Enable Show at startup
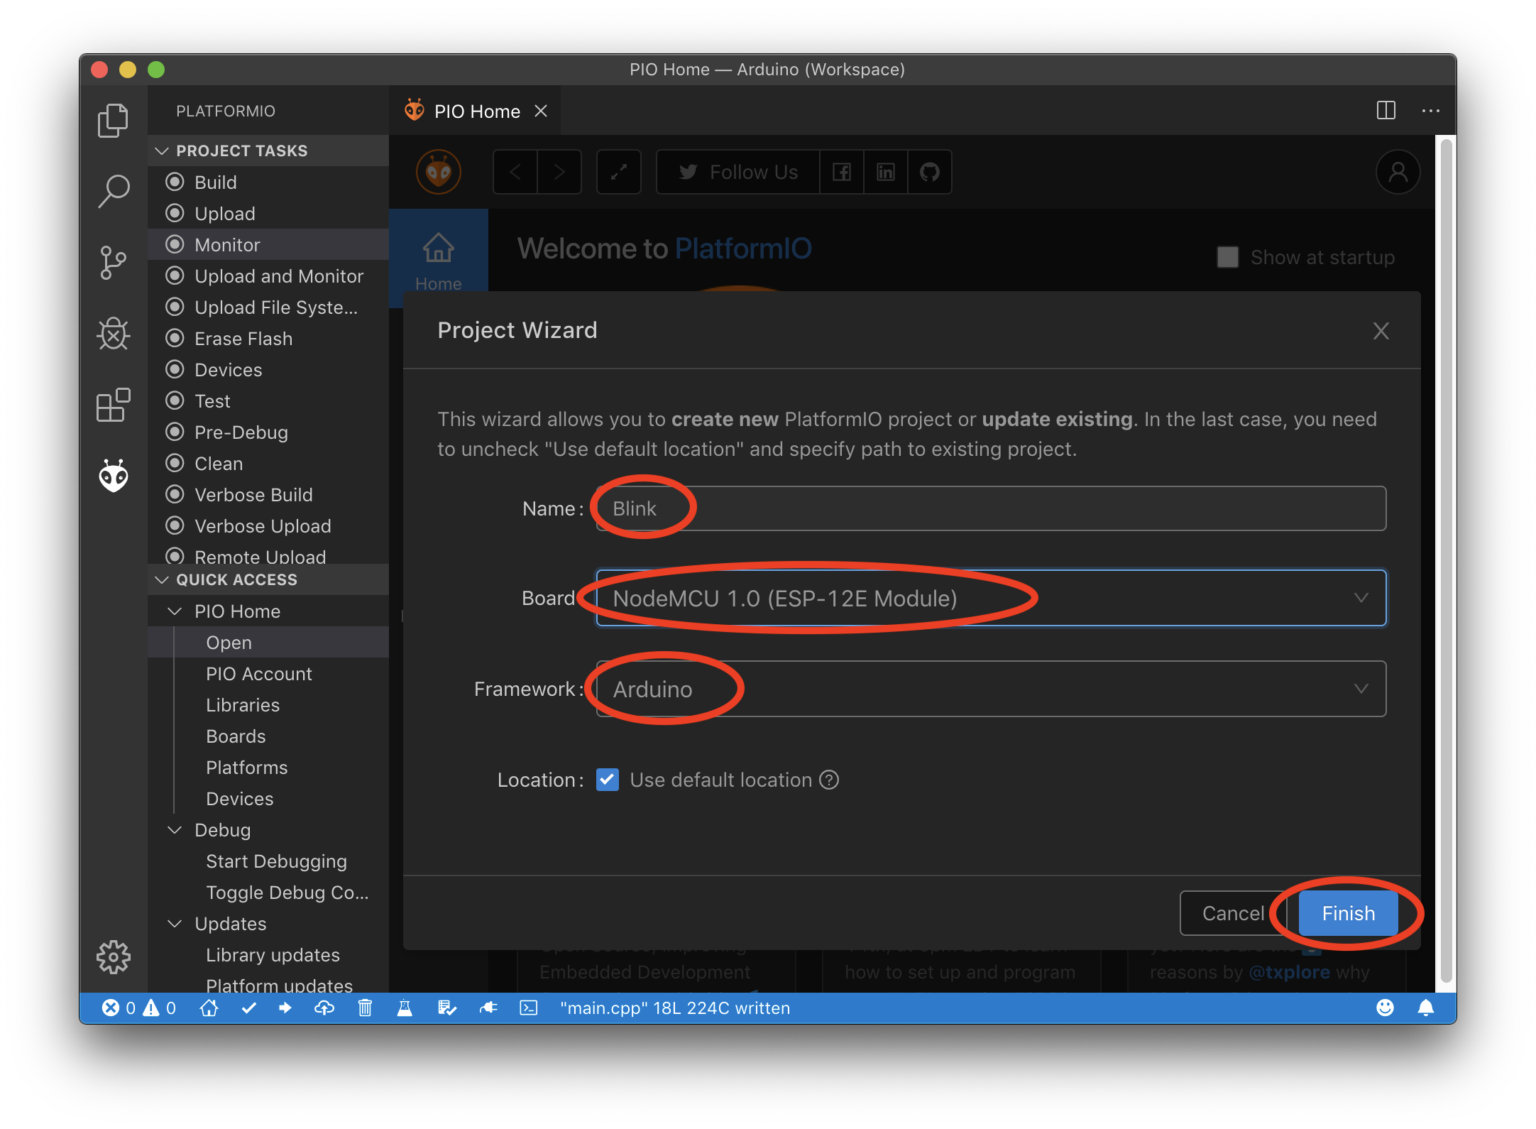The image size is (1536, 1129). pyautogui.click(x=1228, y=257)
